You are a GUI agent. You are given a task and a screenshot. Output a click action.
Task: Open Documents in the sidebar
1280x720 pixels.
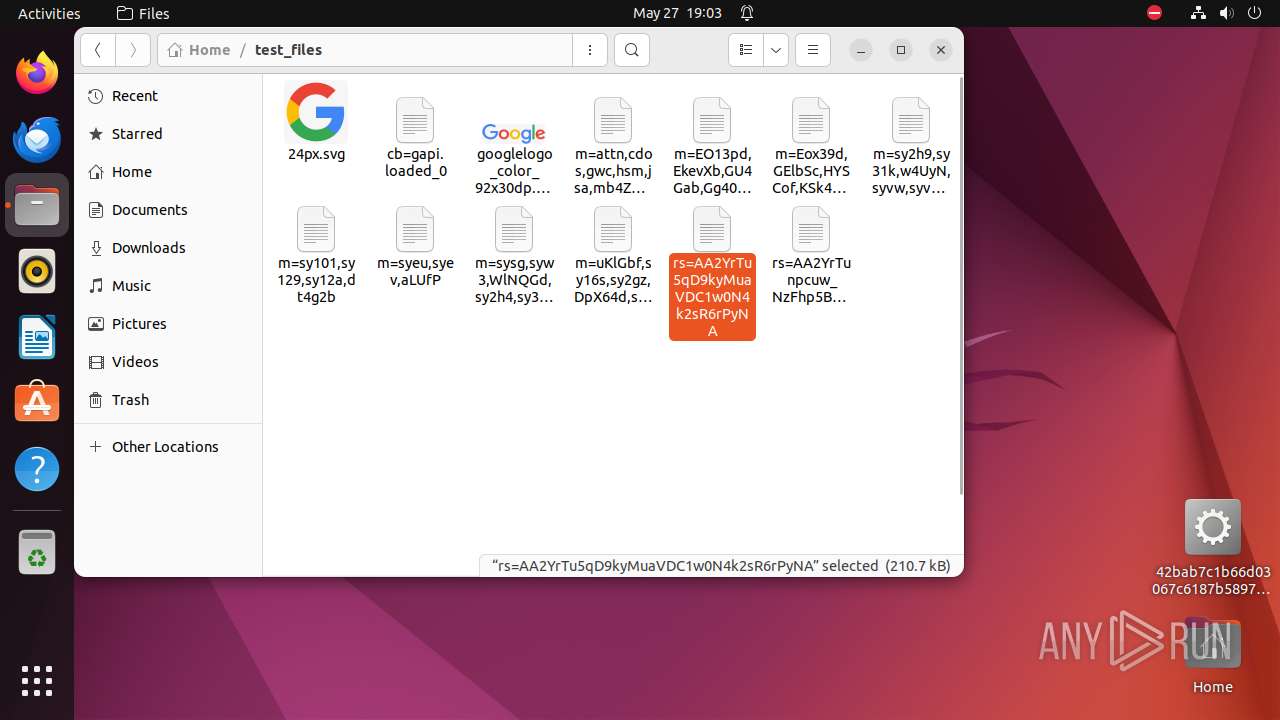[168, 210]
